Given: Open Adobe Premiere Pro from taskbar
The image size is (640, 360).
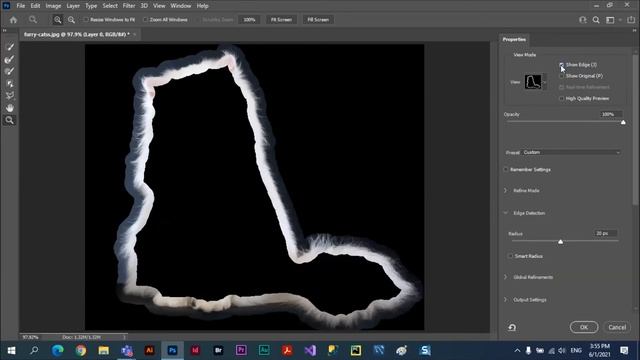Looking at the screenshot, I should click(x=241, y=350).
